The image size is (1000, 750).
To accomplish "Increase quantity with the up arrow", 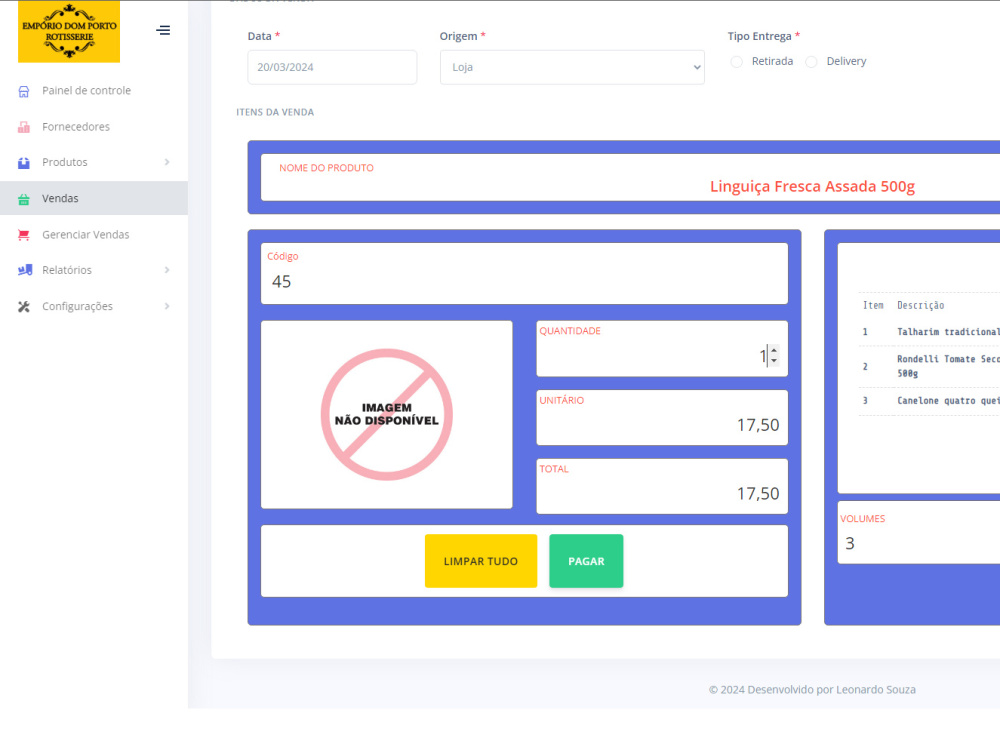I will click(x=774, y=350).
